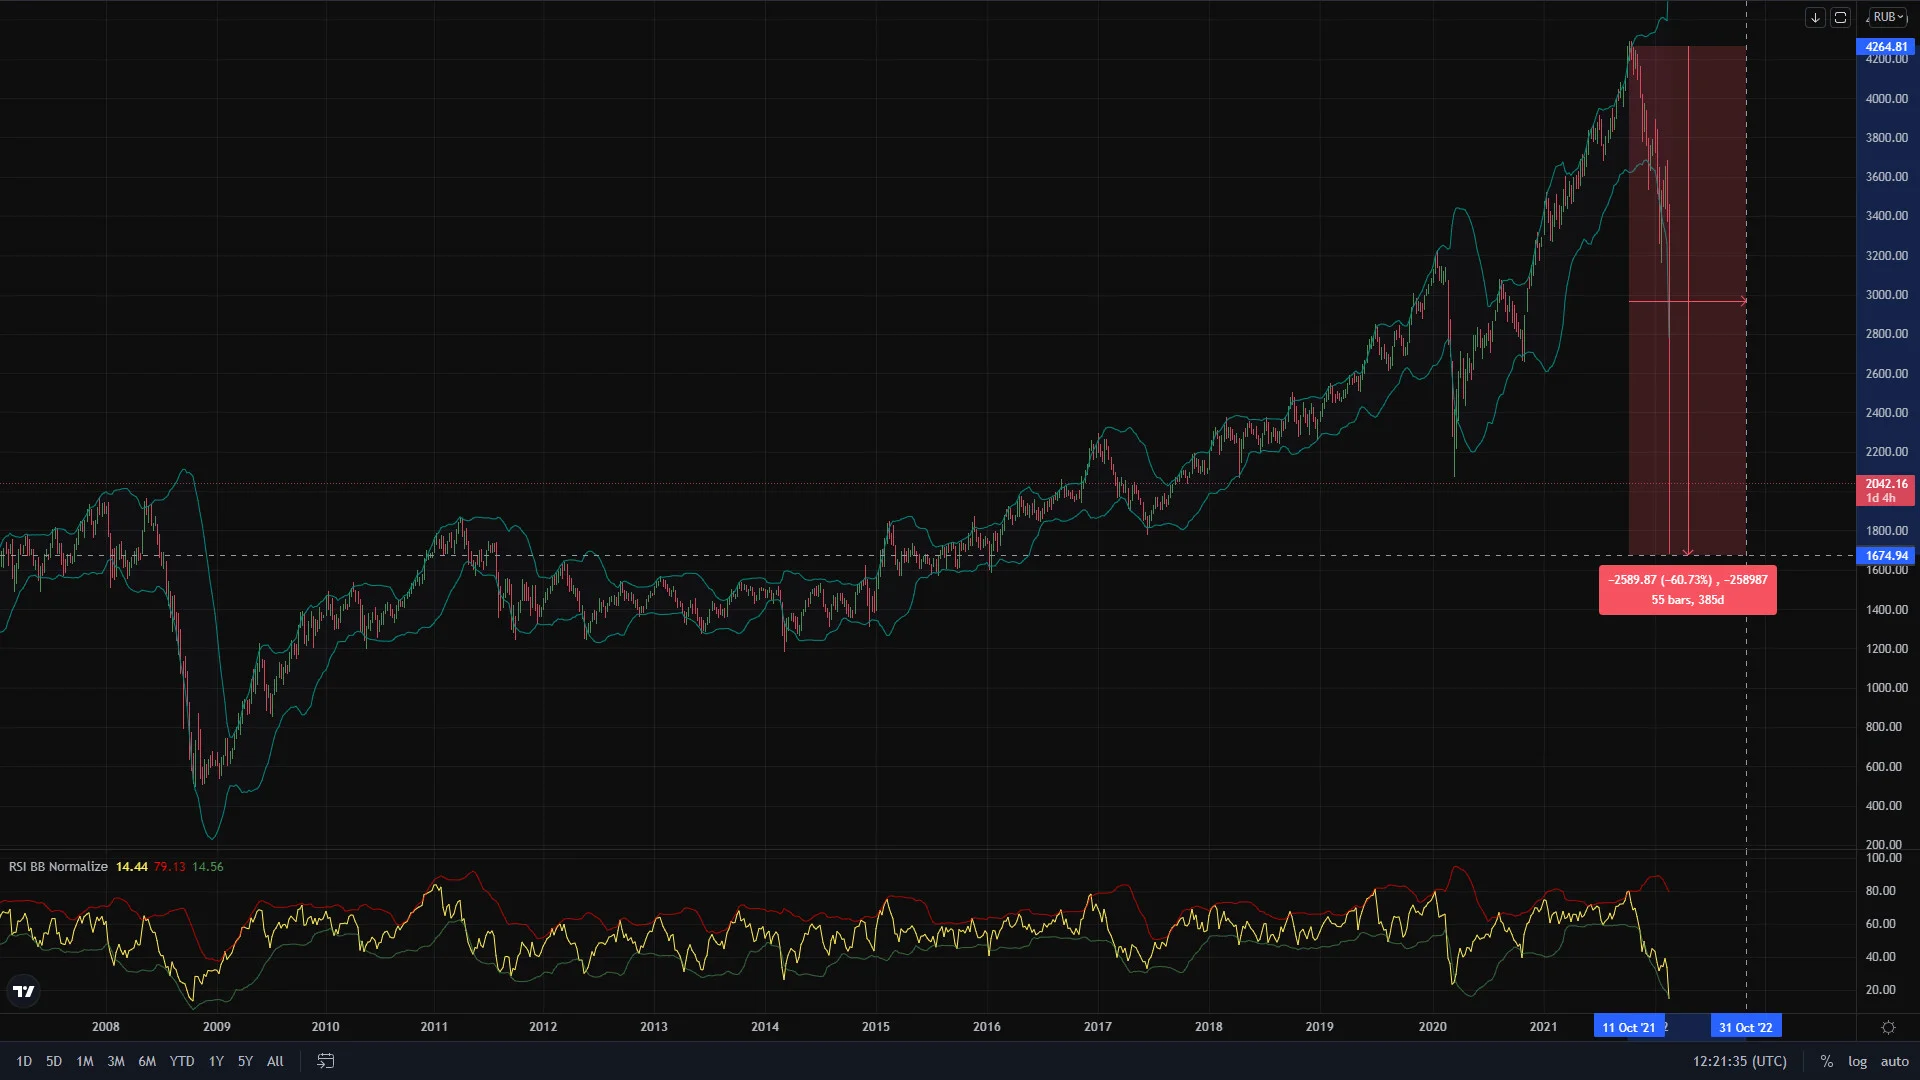This screenshot has width=1920, height=1080.
Task: Click the 1000.00 price axis label
Action: click(x=1887, y=688)
